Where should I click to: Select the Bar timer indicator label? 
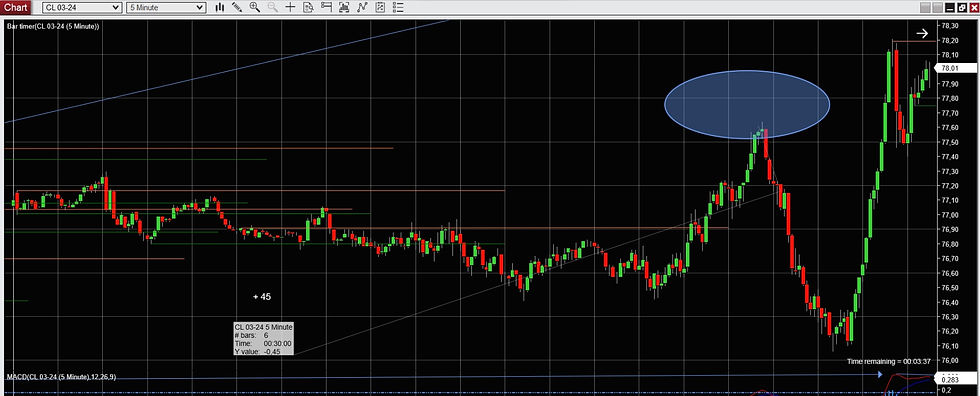pyautogui.click(x=53, y=26)
